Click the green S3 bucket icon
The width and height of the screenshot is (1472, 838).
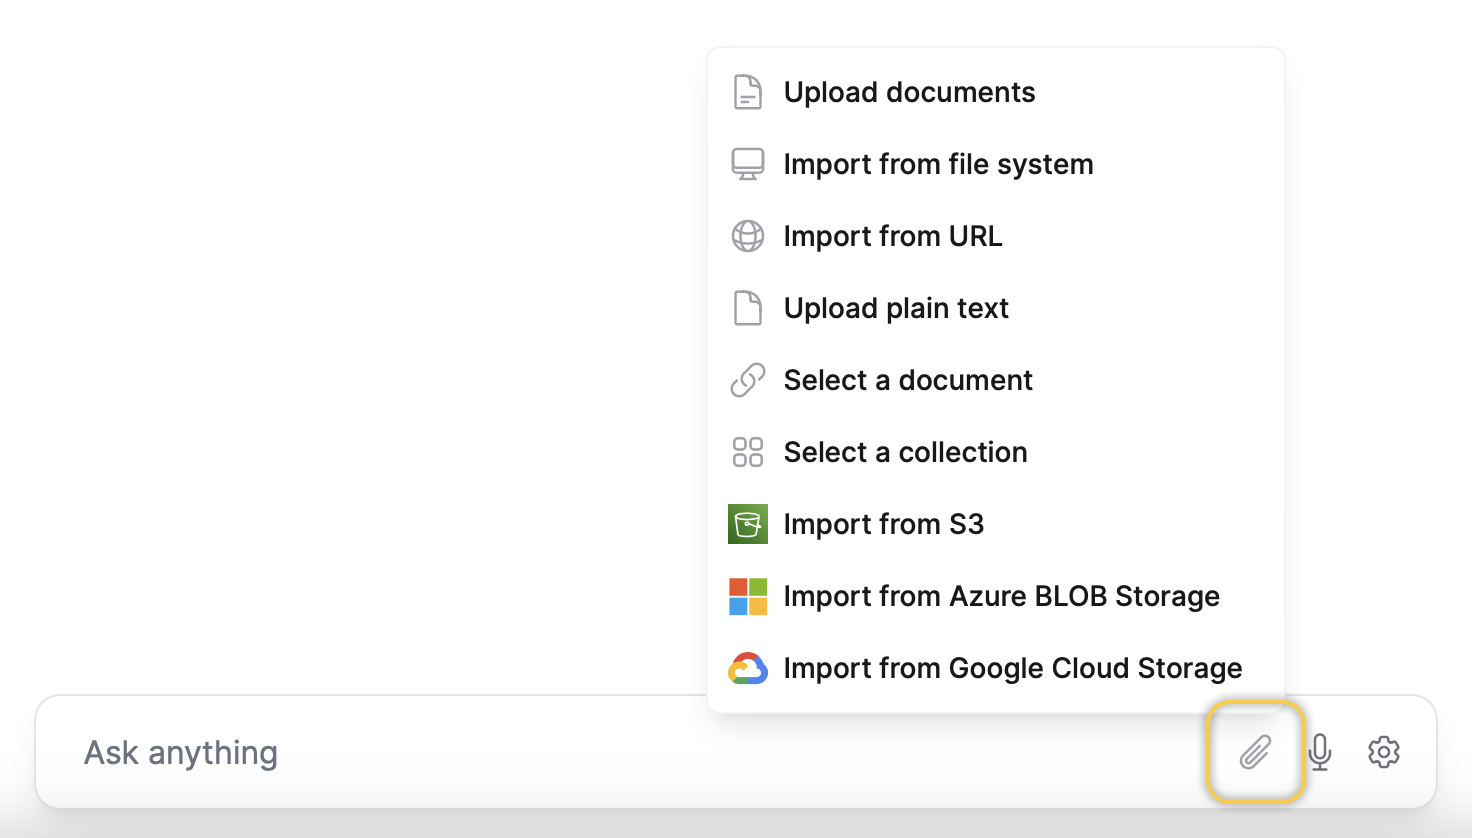(748, 524)
